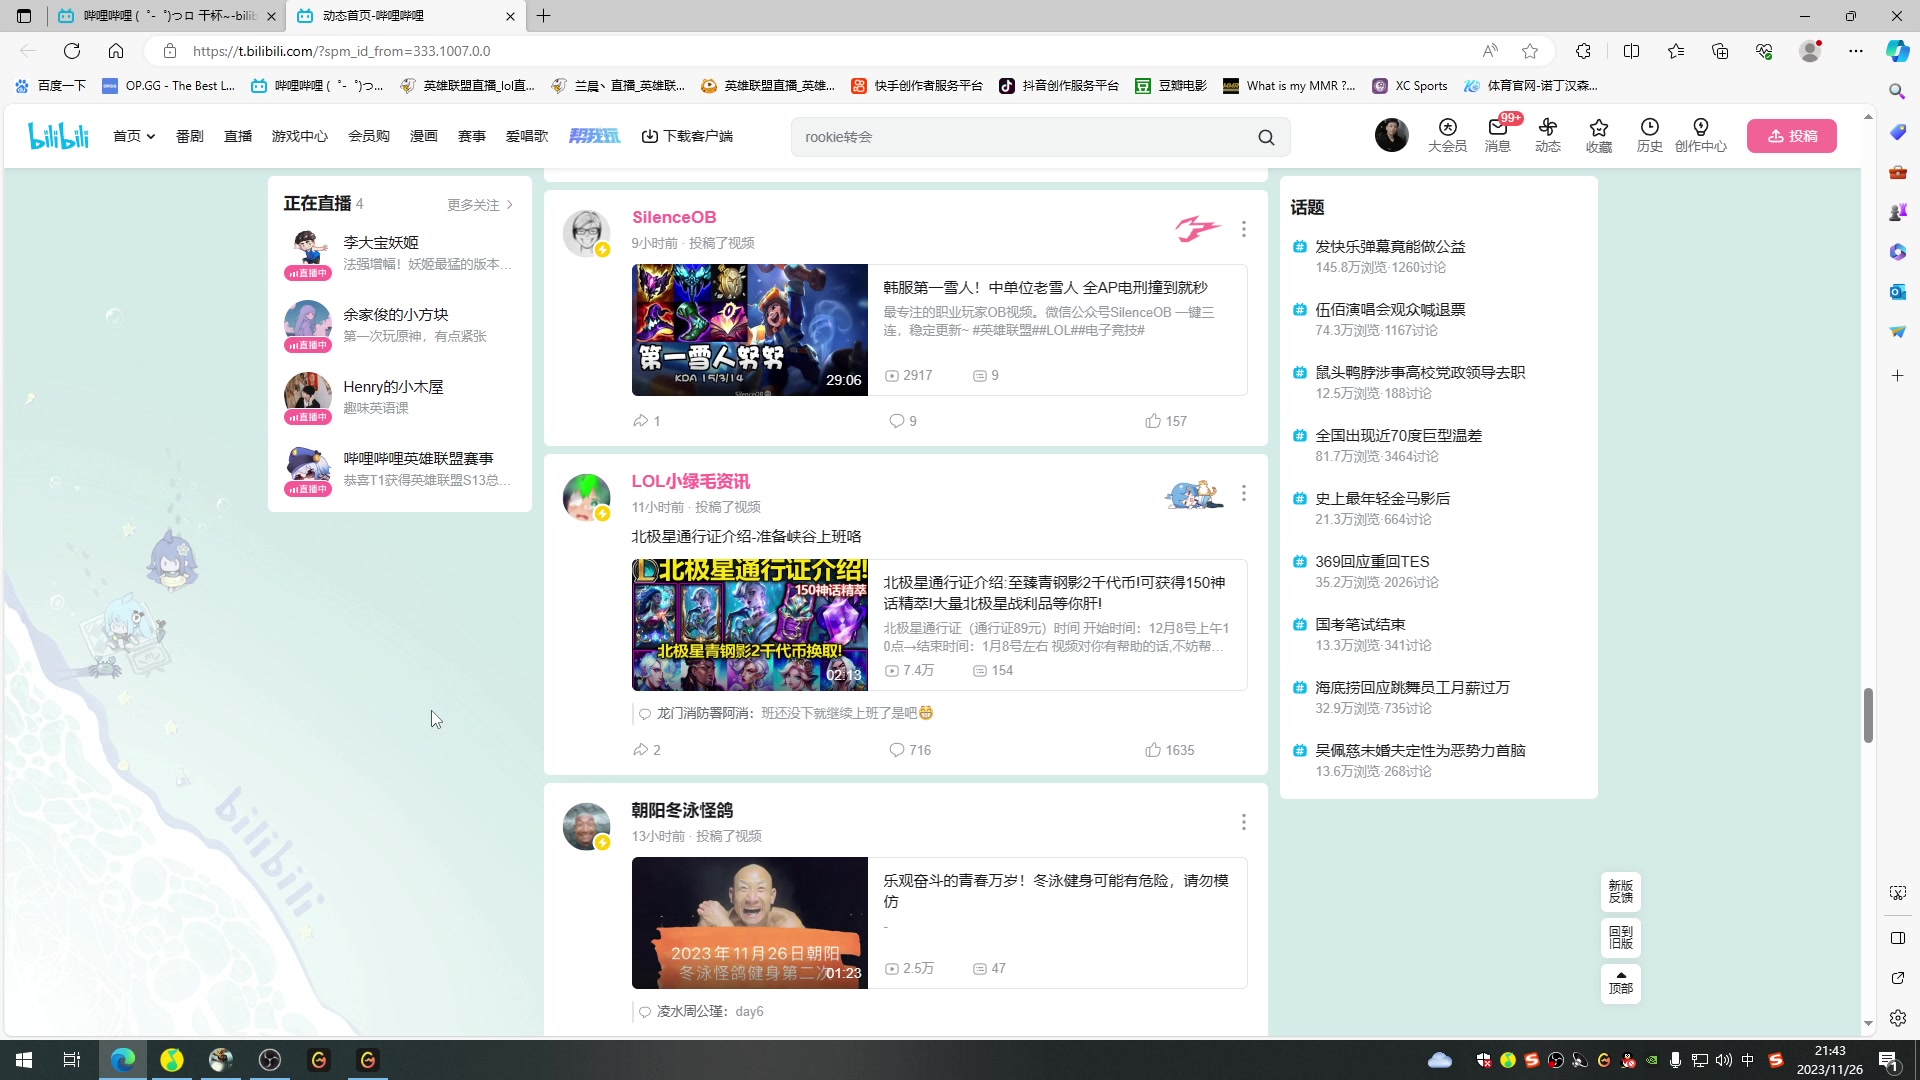
Task: Open SilenceOB username link
Action: tap(674, 217)
